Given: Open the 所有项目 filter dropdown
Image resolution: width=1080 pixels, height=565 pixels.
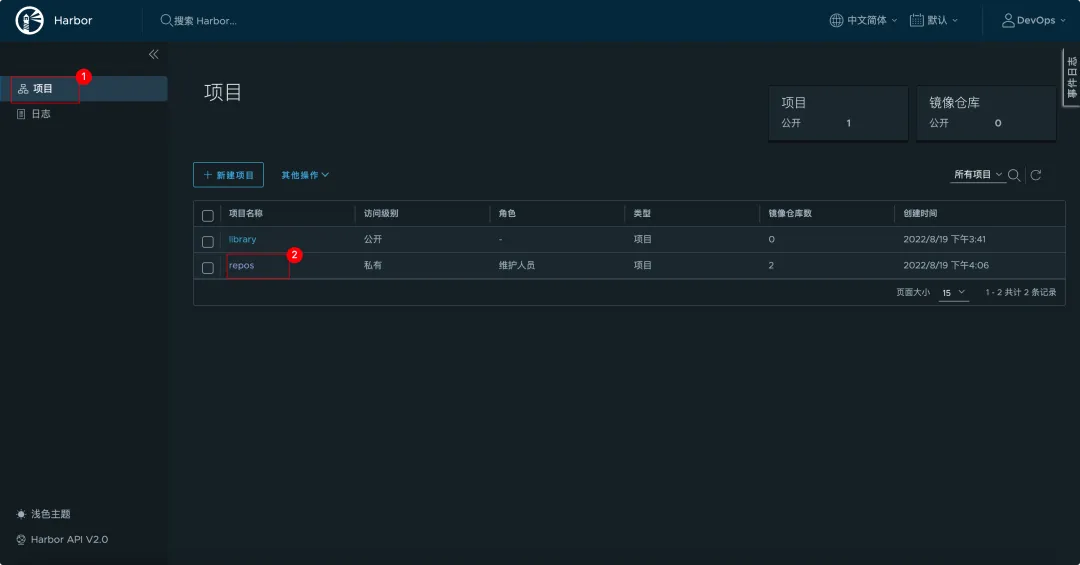Looking at the screenshot, I should pos(978,175).
